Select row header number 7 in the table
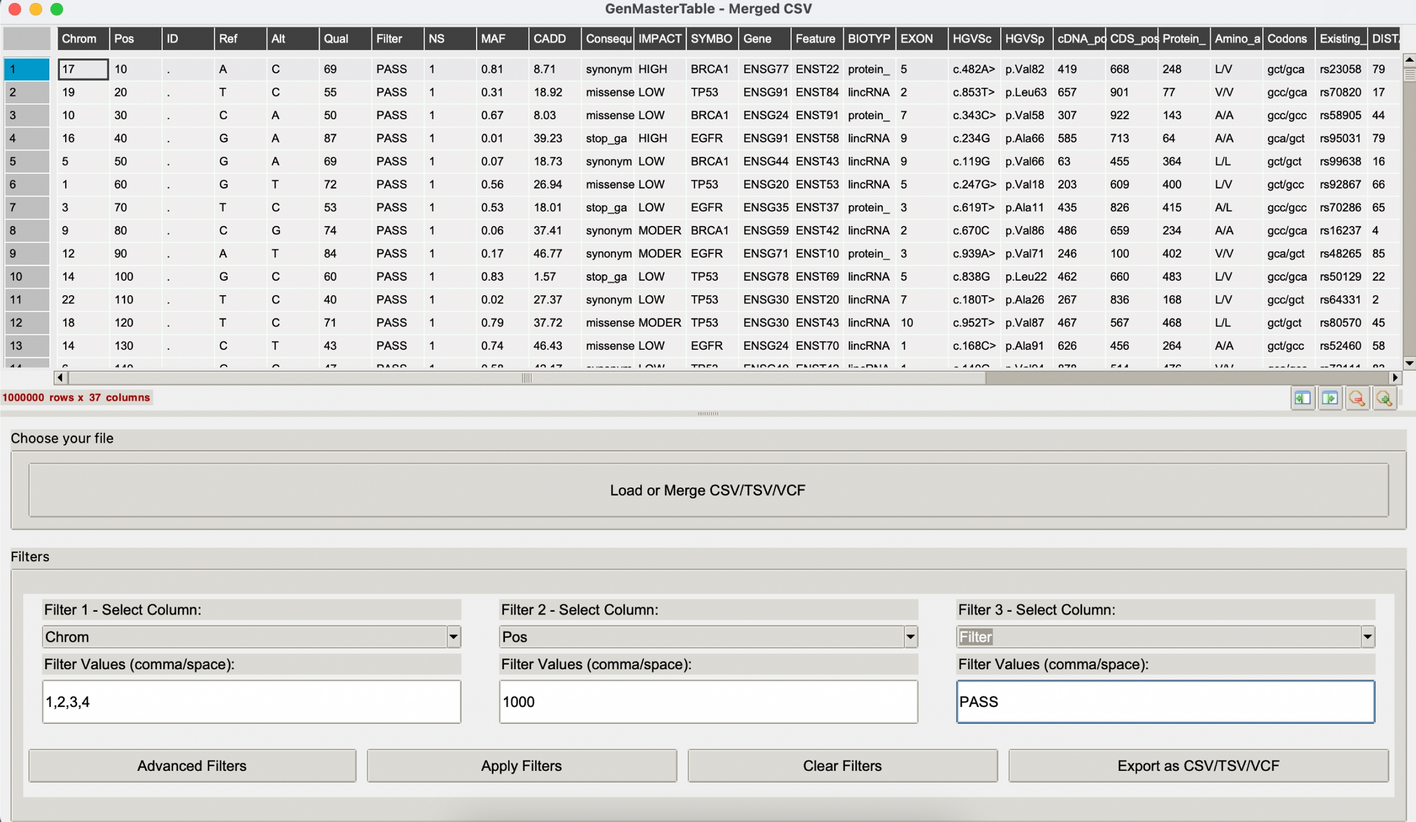The image size is (1416, 822). tap(26, 207)
